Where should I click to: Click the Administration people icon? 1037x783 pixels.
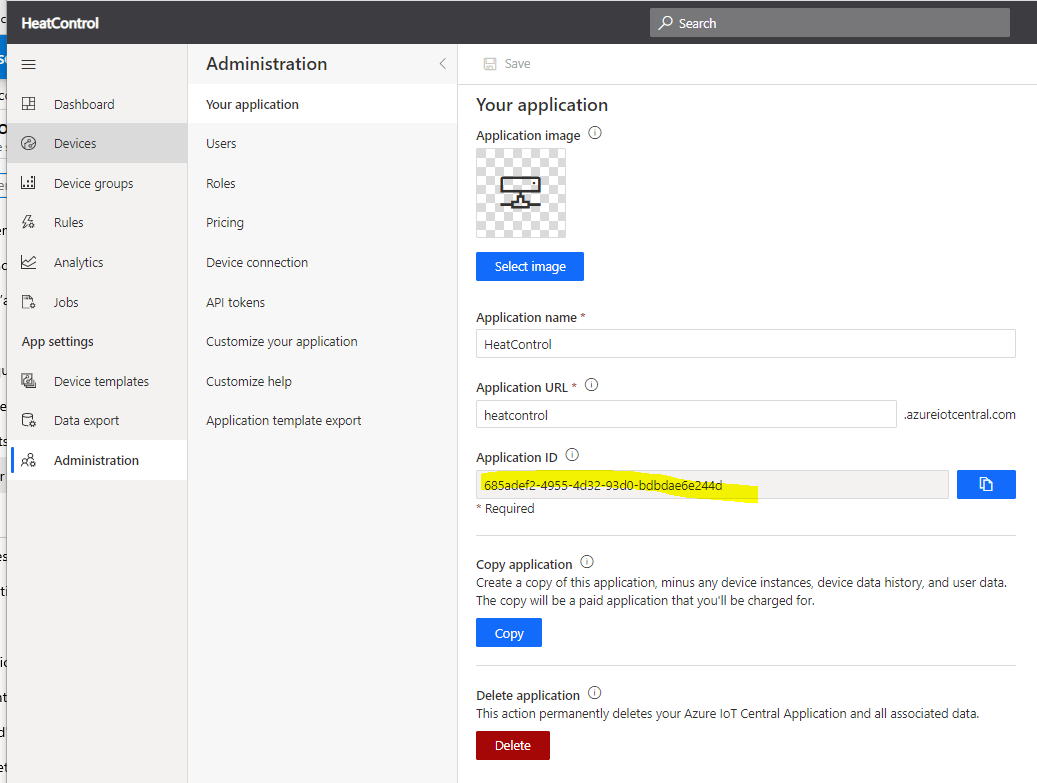(x=28, y=460)
